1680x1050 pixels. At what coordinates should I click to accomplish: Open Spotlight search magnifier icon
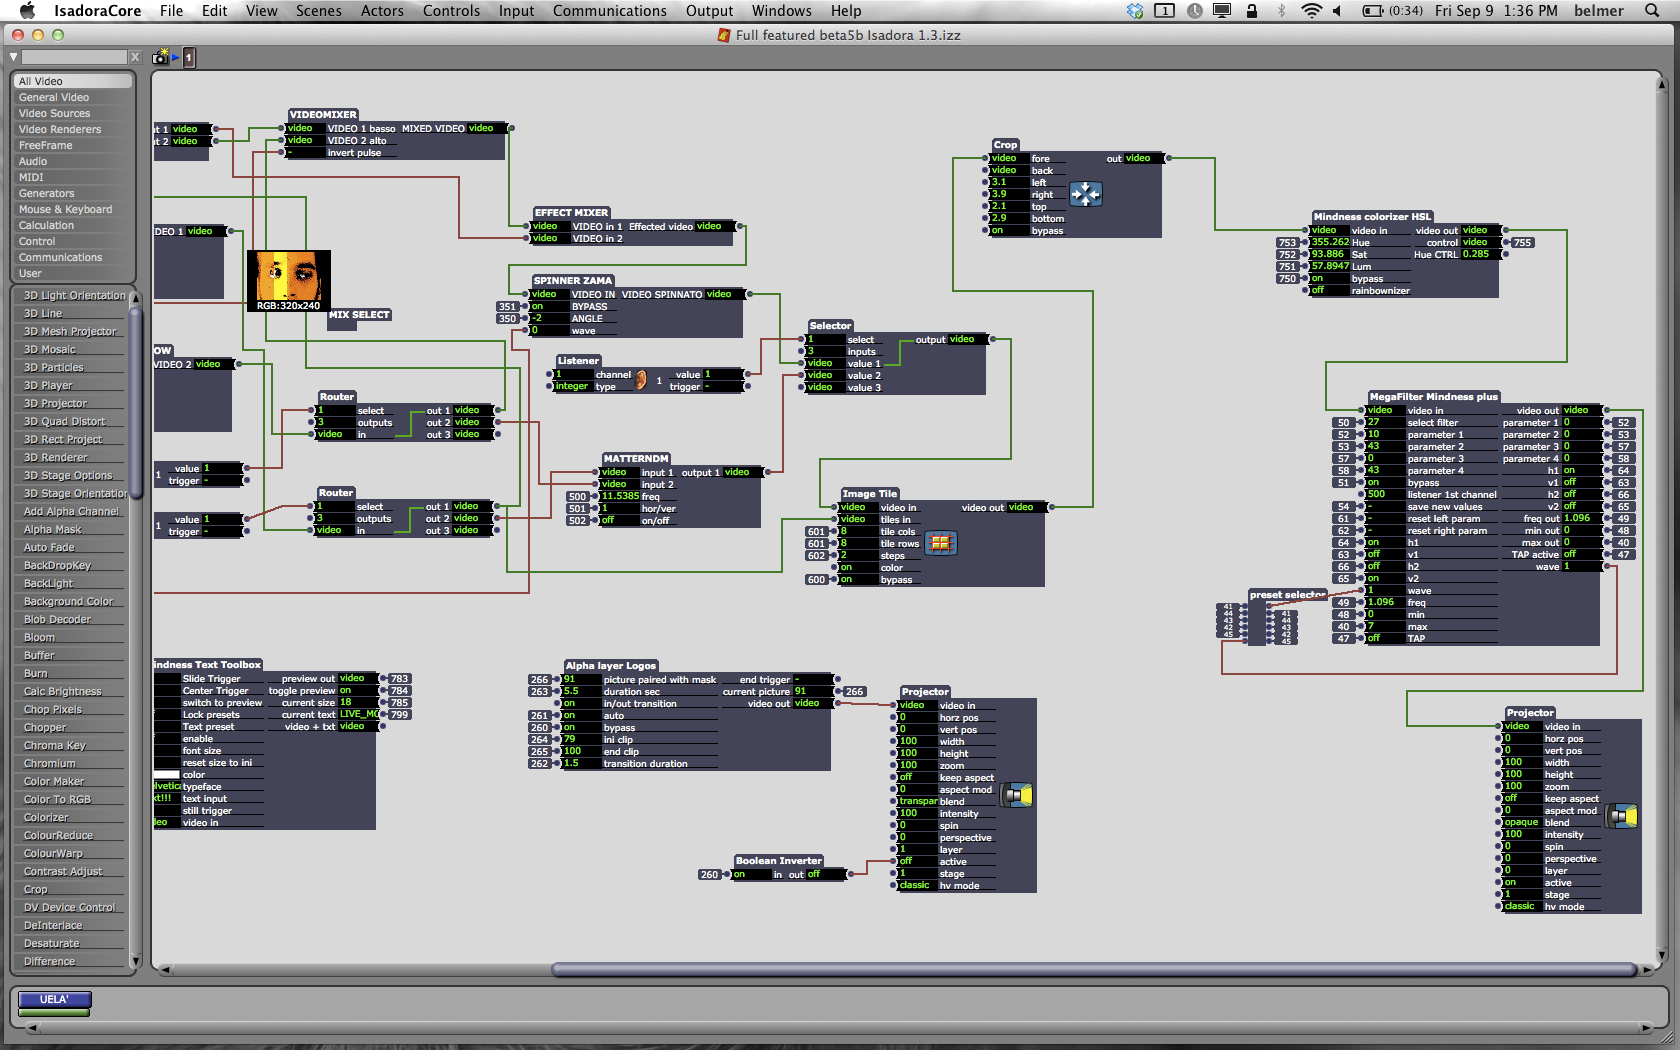tap(1652, 11)
